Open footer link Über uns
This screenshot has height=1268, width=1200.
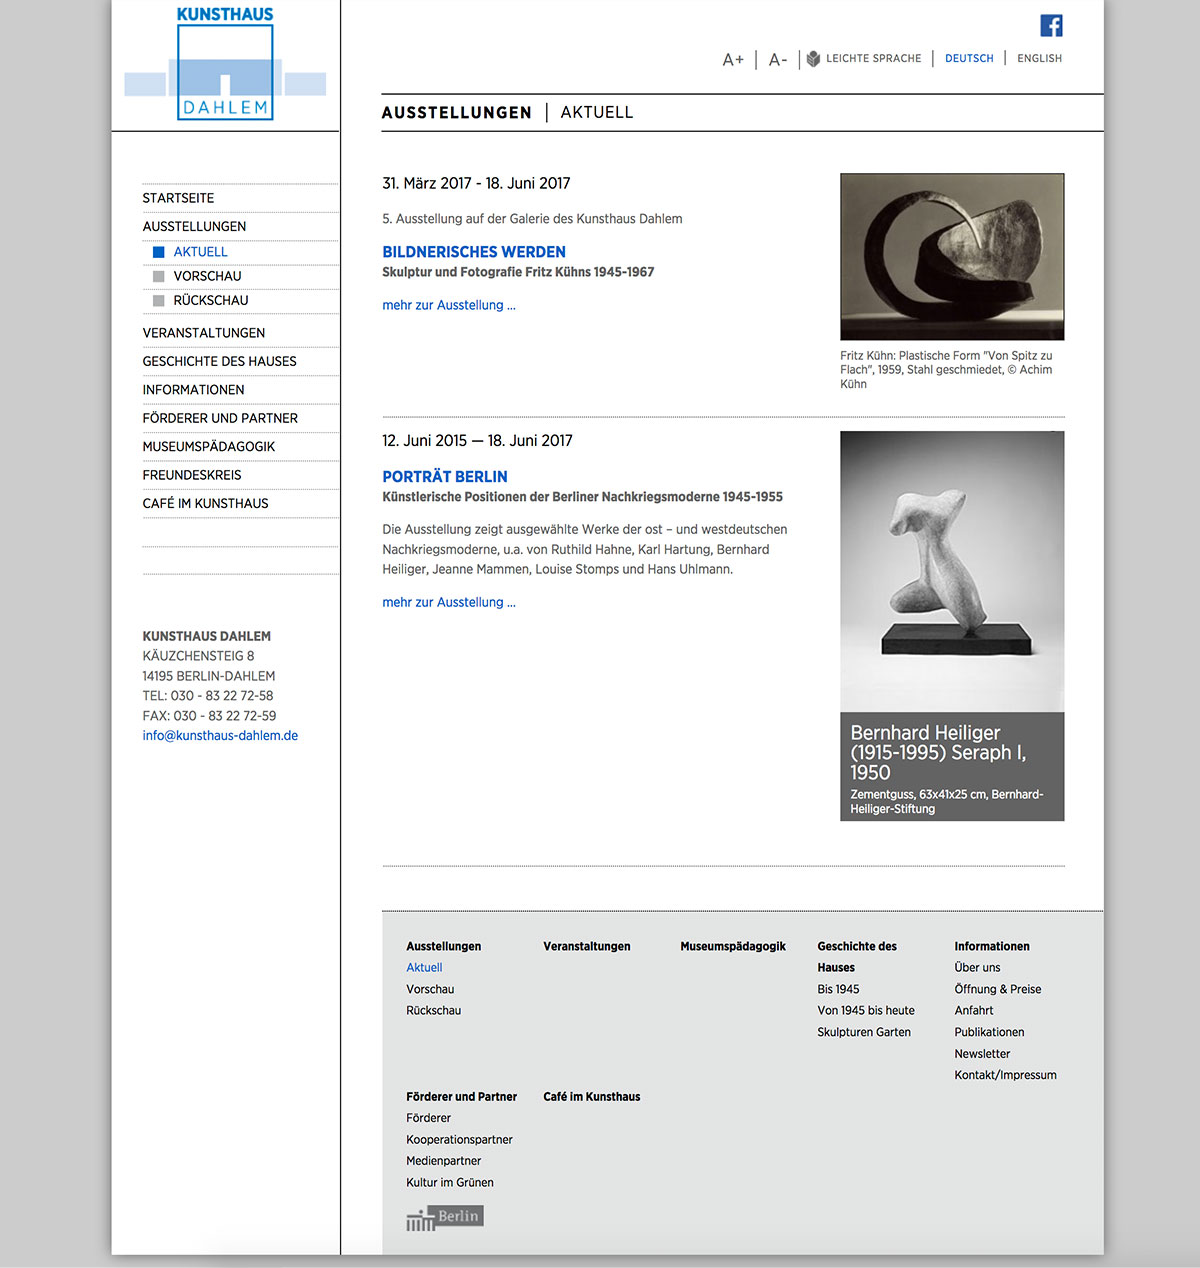[x=977, y=968]
